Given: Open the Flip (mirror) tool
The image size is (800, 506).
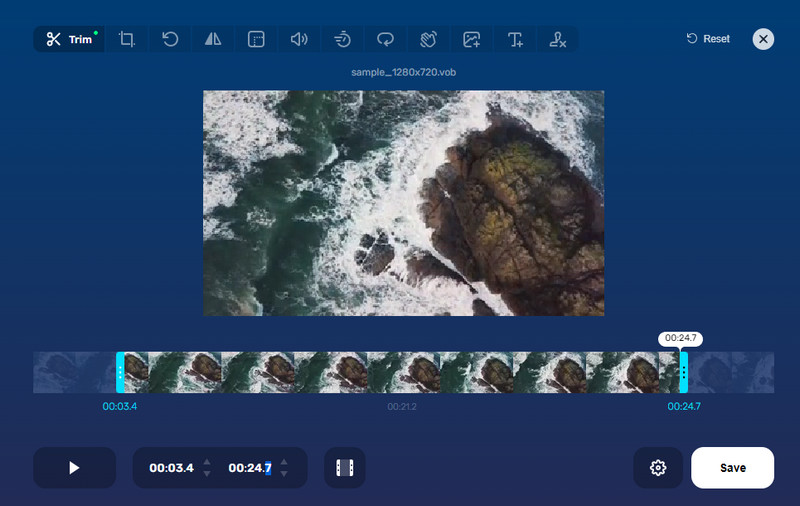Looking at the screenshot, I should 213,39.
